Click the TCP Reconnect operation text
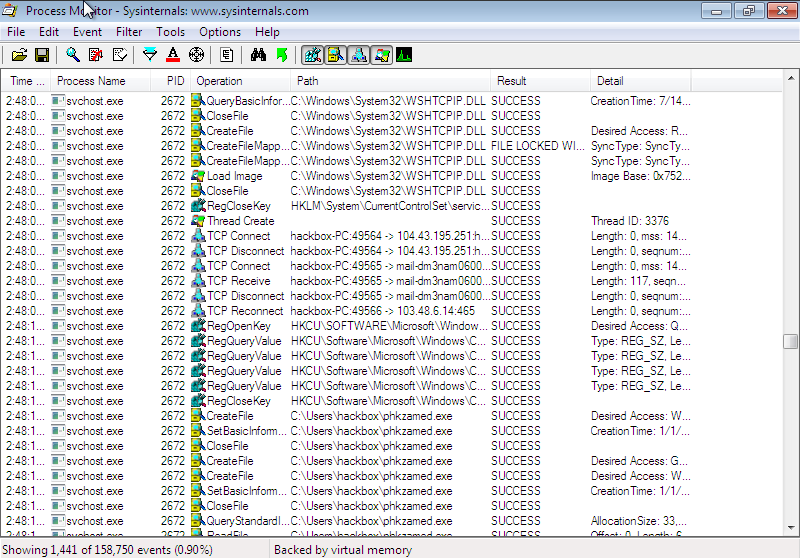This screenshot has width=800, height=558. coord(245,311)
